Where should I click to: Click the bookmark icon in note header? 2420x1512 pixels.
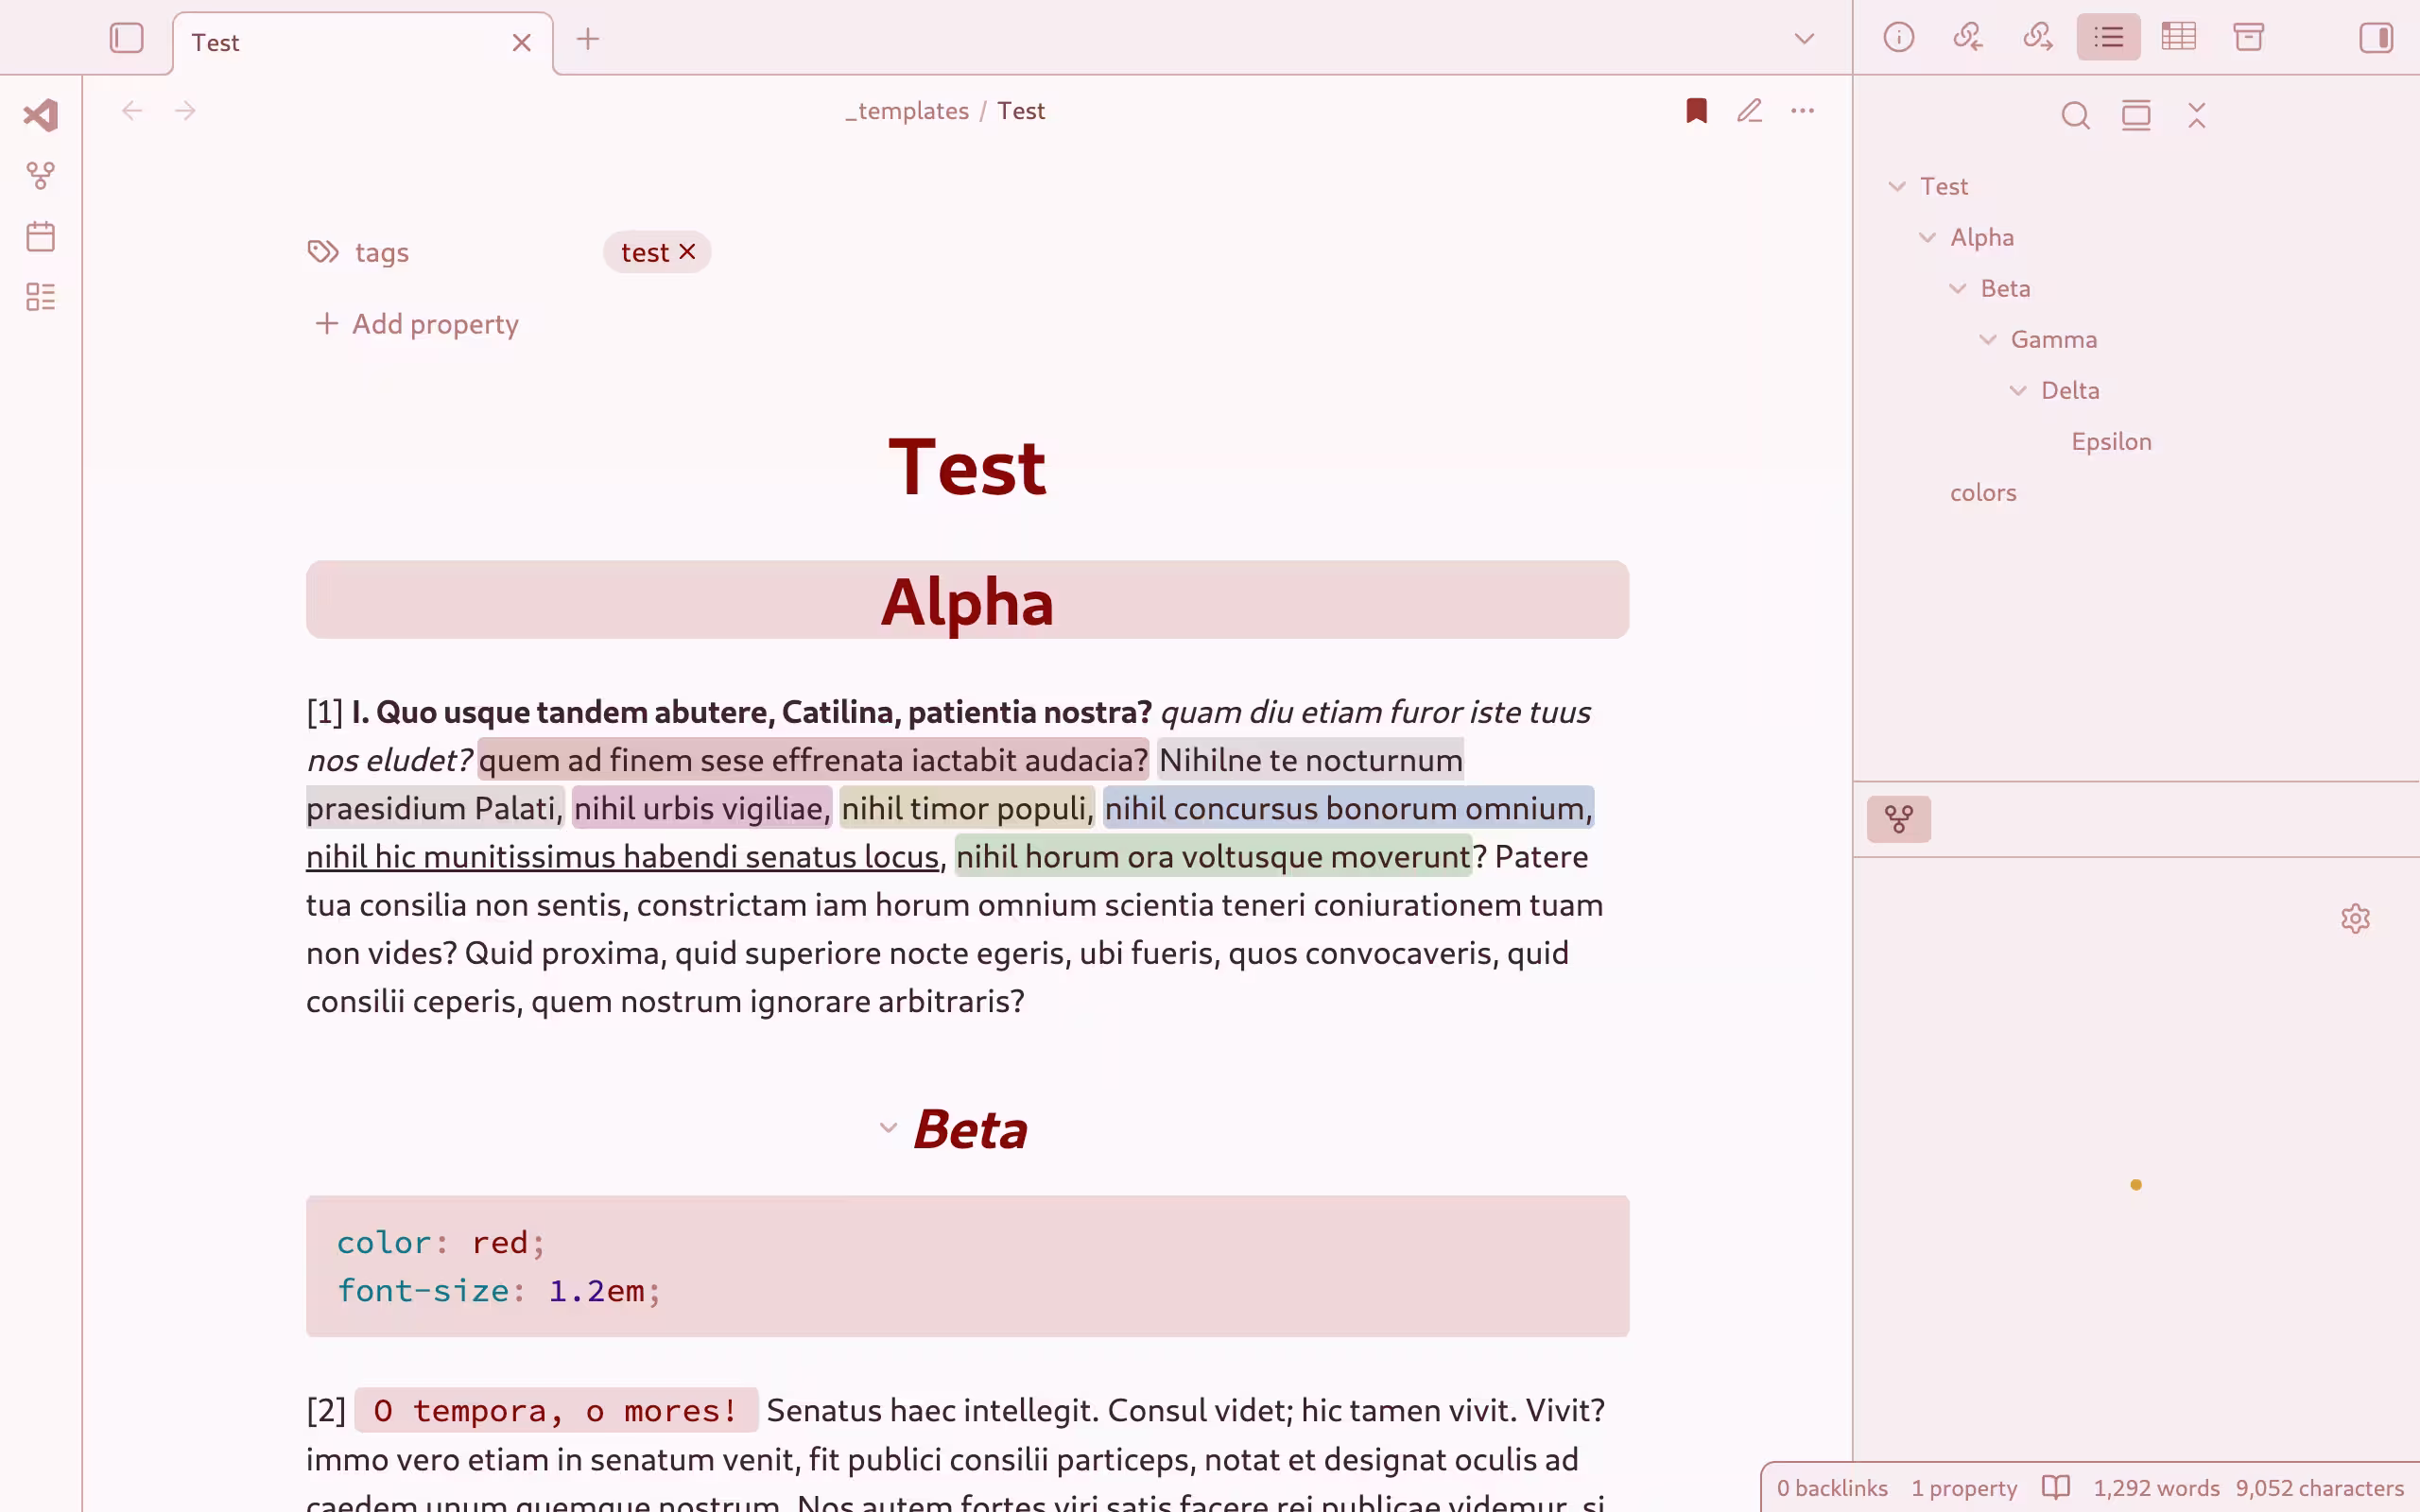pyautogui.click(x=1696, y=111)
